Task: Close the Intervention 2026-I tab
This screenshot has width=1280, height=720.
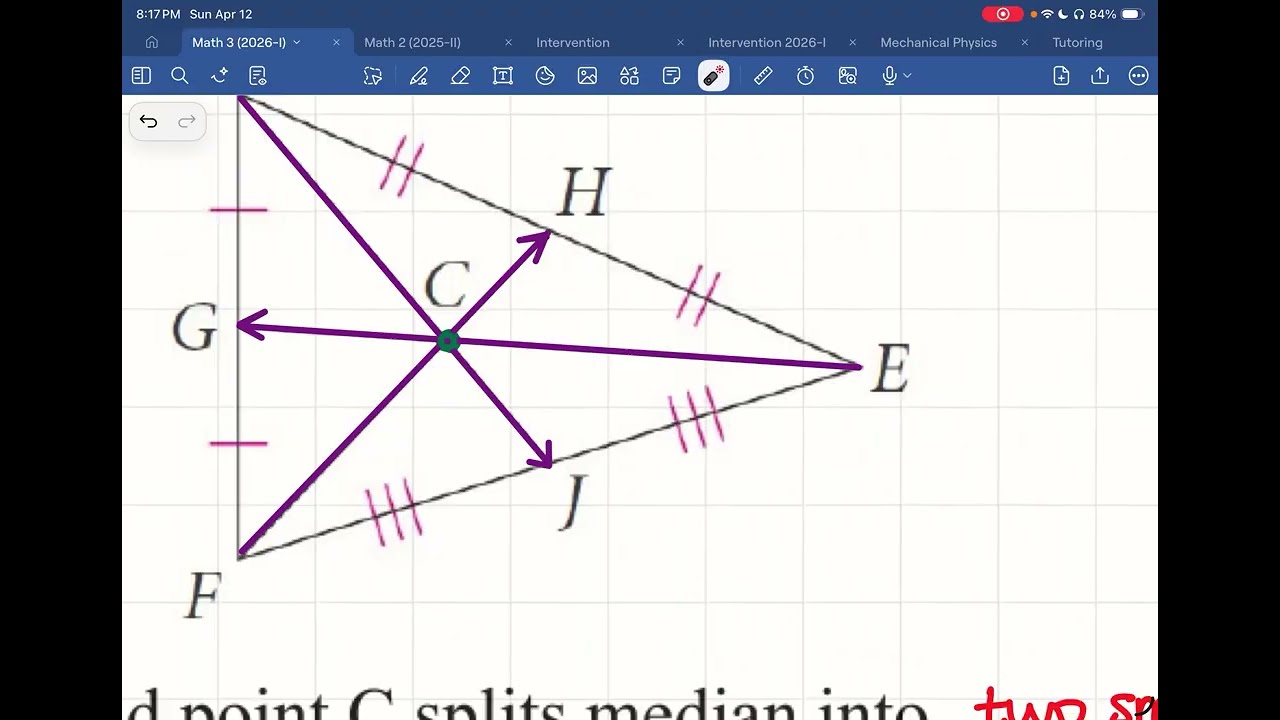Action: coord(852,42)
